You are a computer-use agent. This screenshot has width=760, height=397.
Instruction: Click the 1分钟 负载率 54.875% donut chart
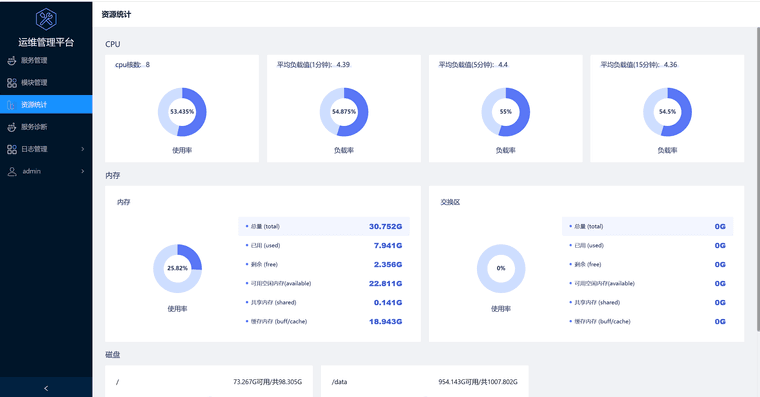tap(344, 112)
